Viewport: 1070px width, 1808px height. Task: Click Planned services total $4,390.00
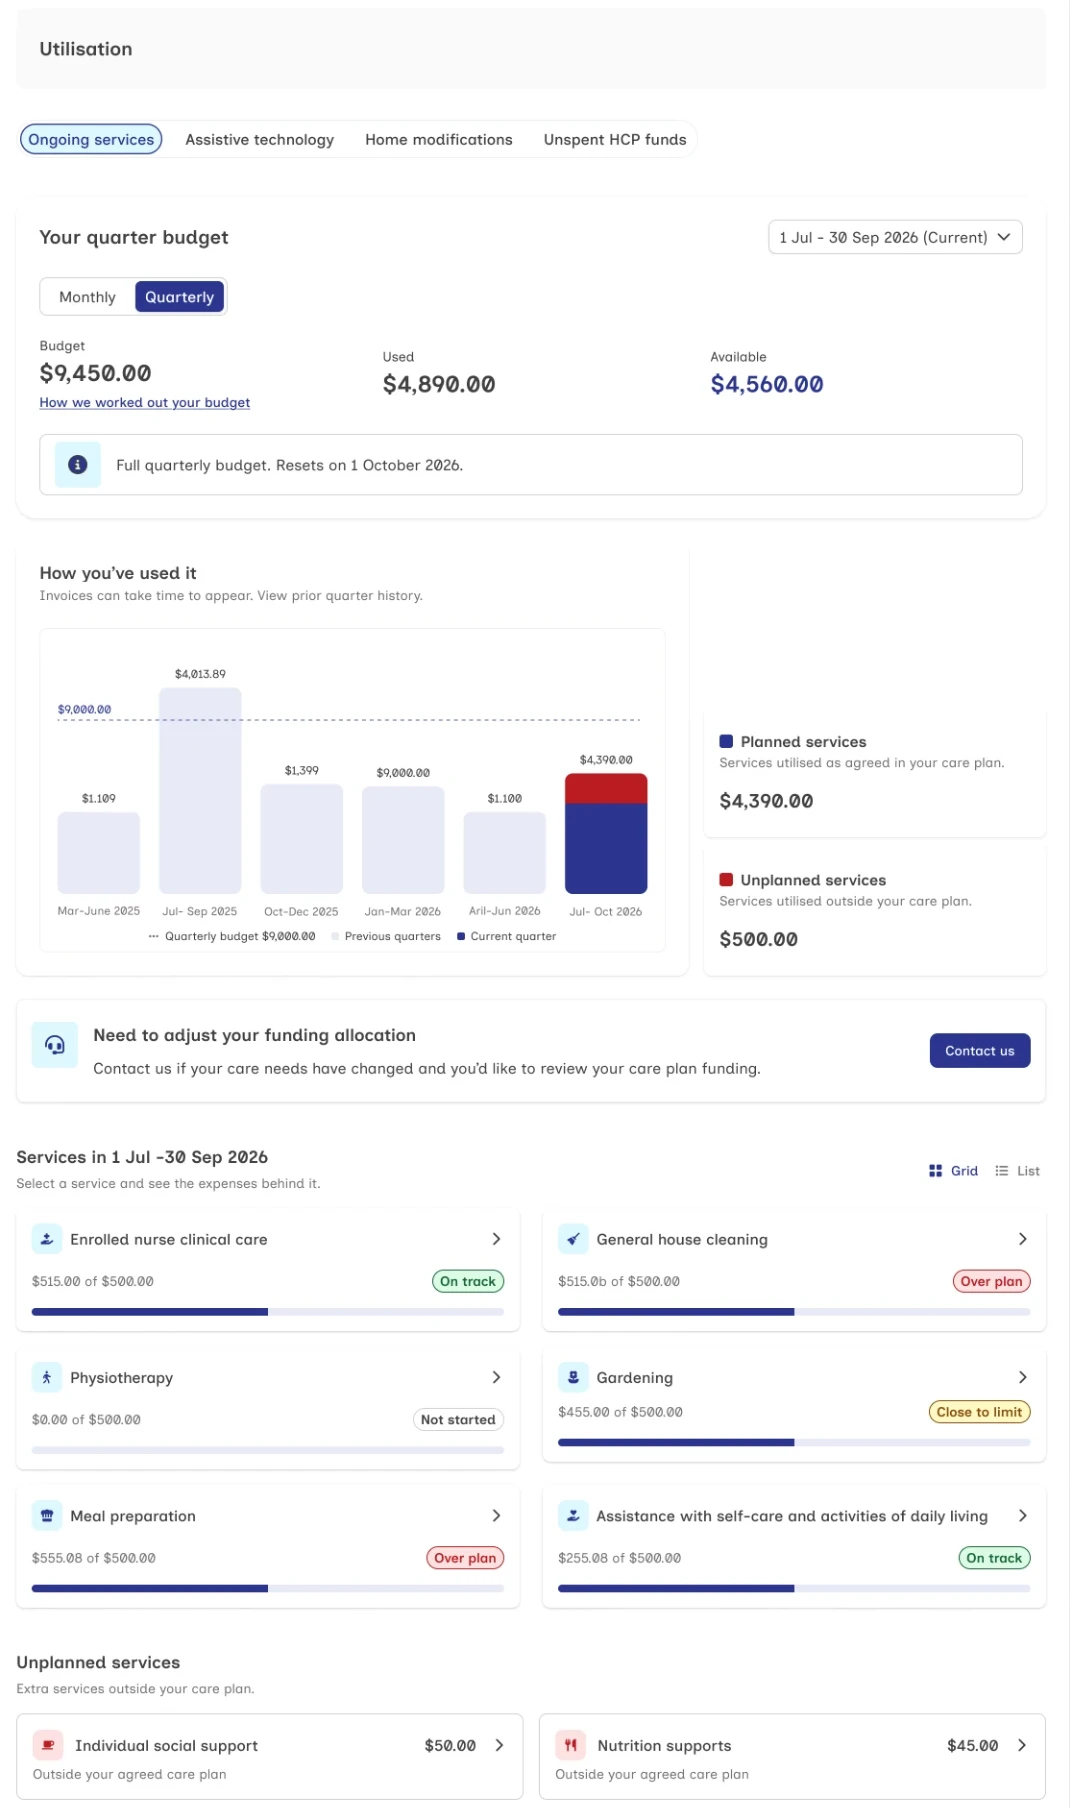point(766,801)
